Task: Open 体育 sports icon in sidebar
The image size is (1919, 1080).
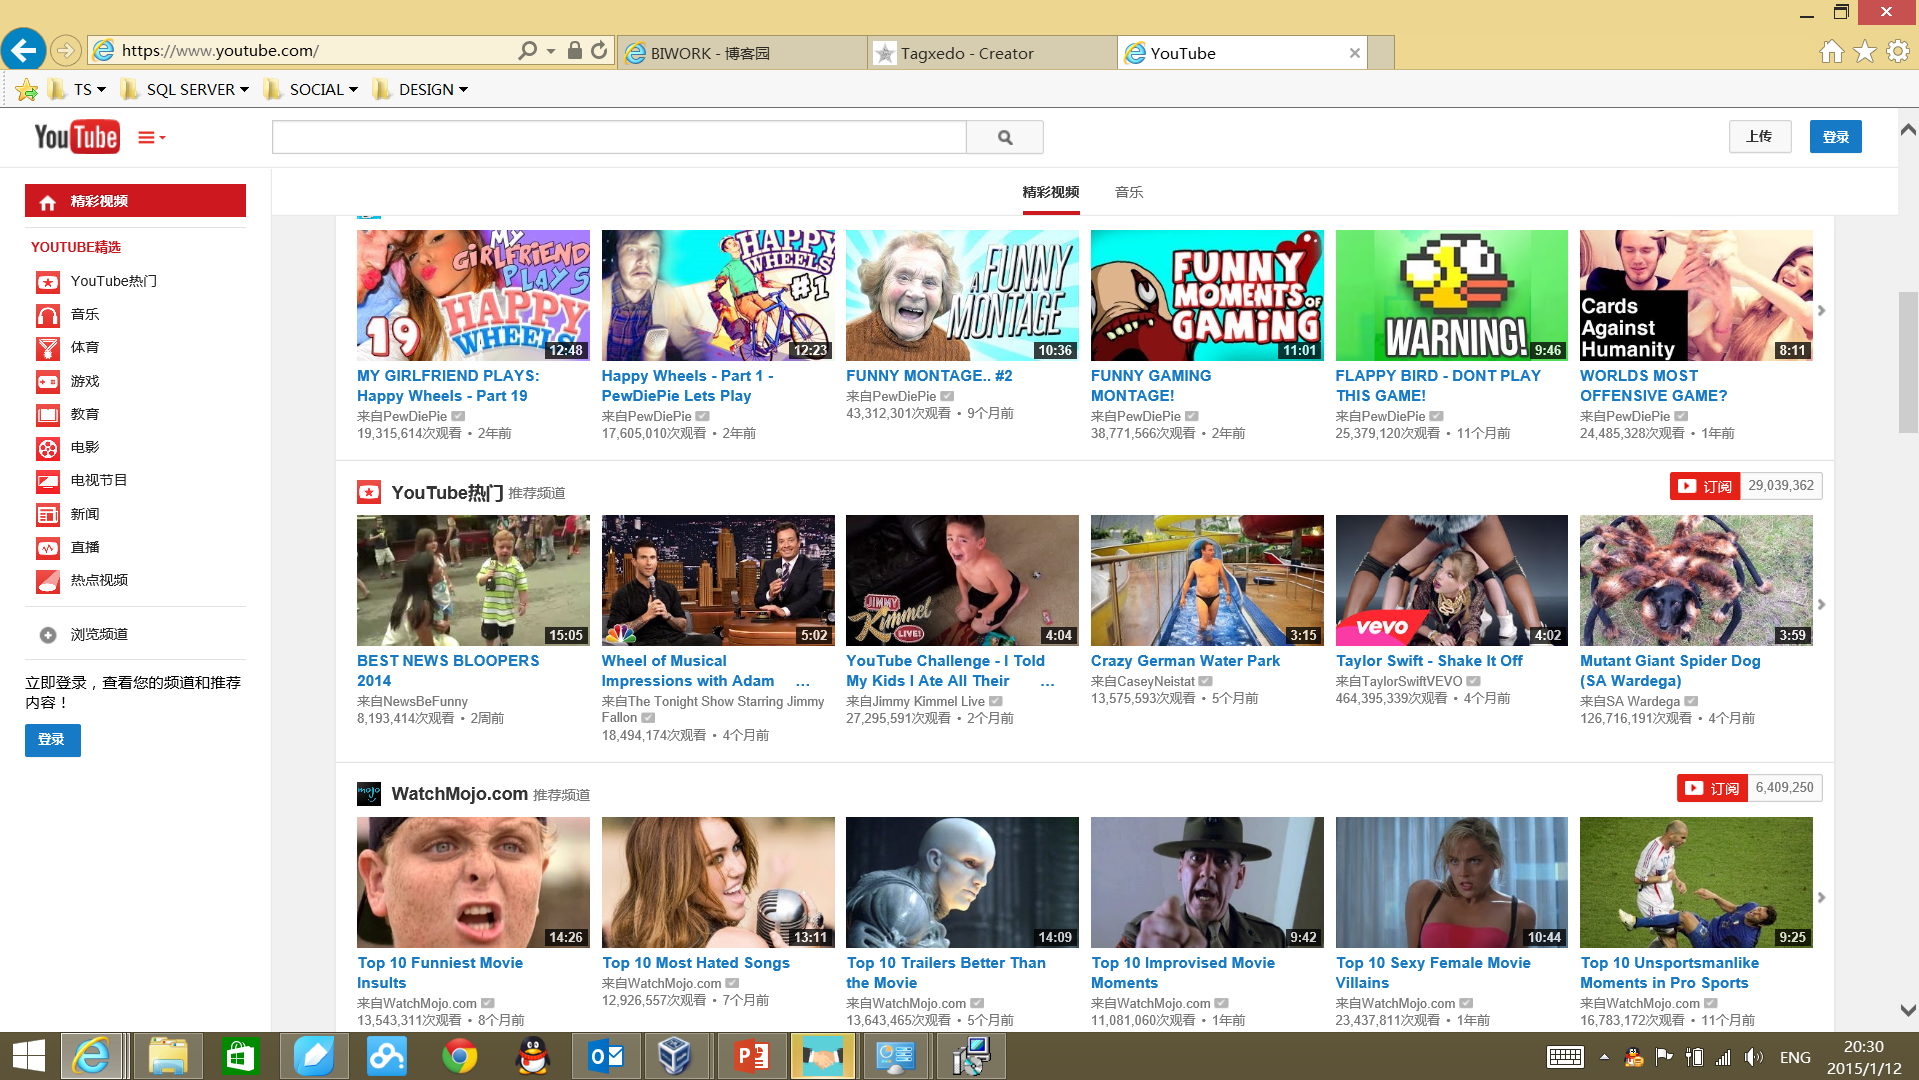Action: (48, 348)
